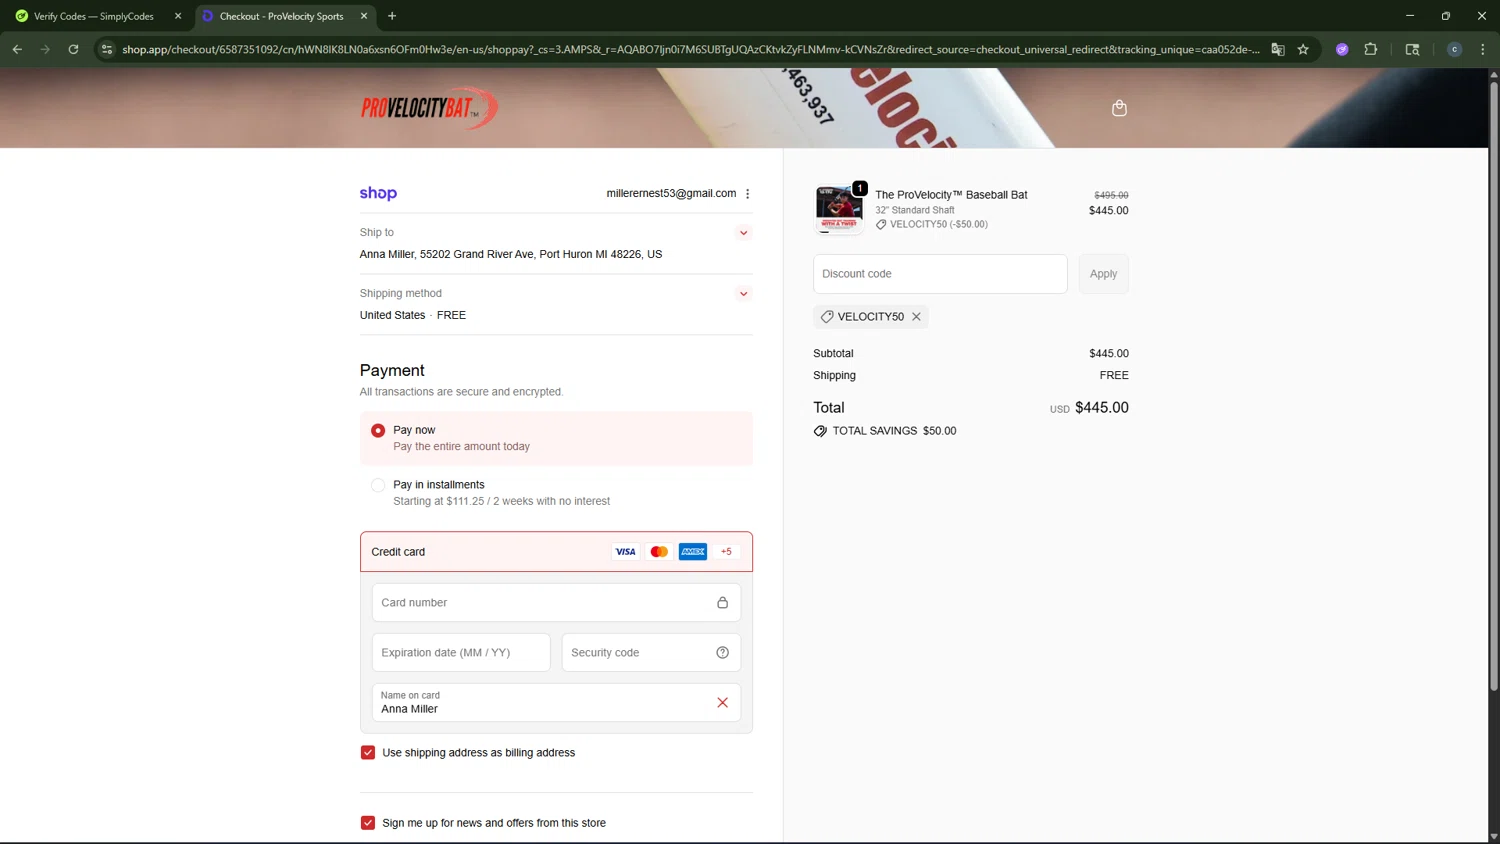Screen dimensions: 1500x844
Task: Click the purple extension icon in toolbar
Action: pos(1342,49)
